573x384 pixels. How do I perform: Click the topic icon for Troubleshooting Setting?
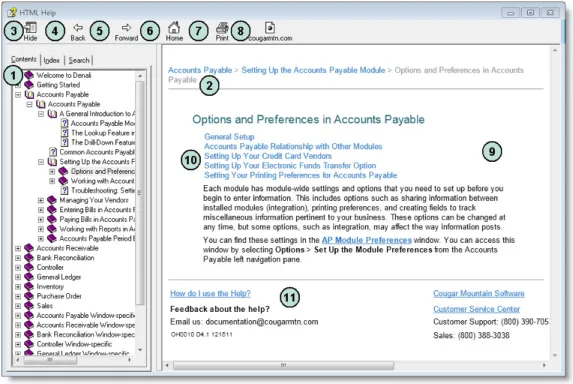65,190
